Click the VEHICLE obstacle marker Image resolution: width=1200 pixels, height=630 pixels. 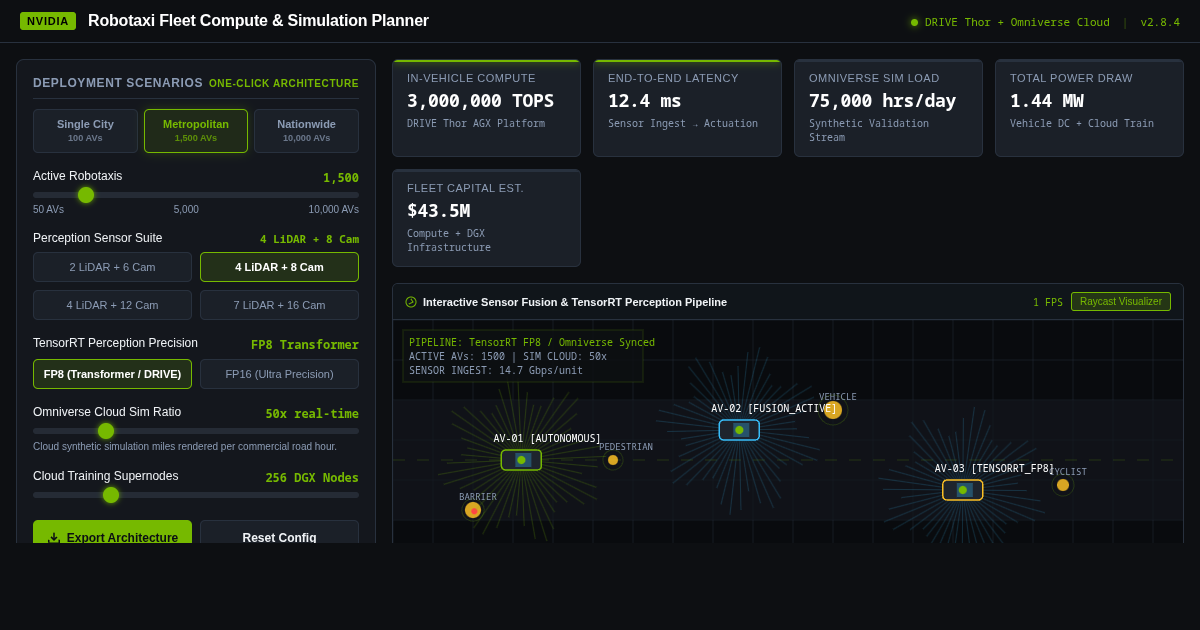(833, 410)
